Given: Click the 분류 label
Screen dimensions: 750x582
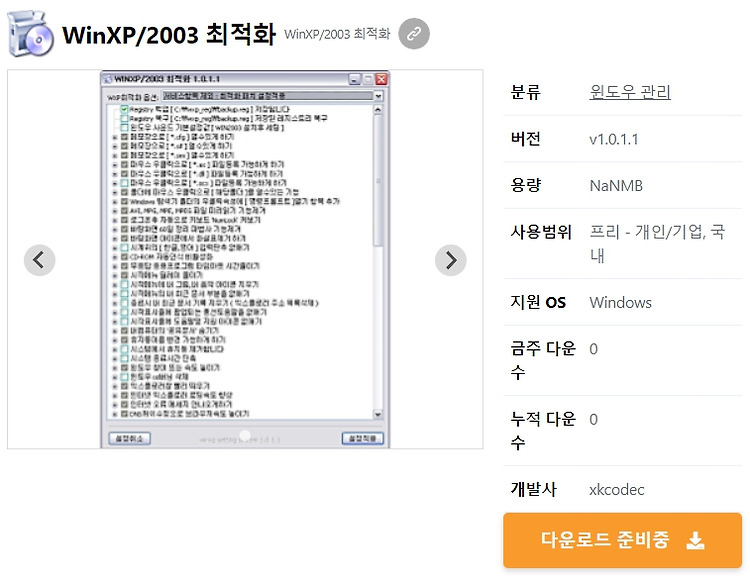Looking at the screenshot, I should [x=526, y=92].
